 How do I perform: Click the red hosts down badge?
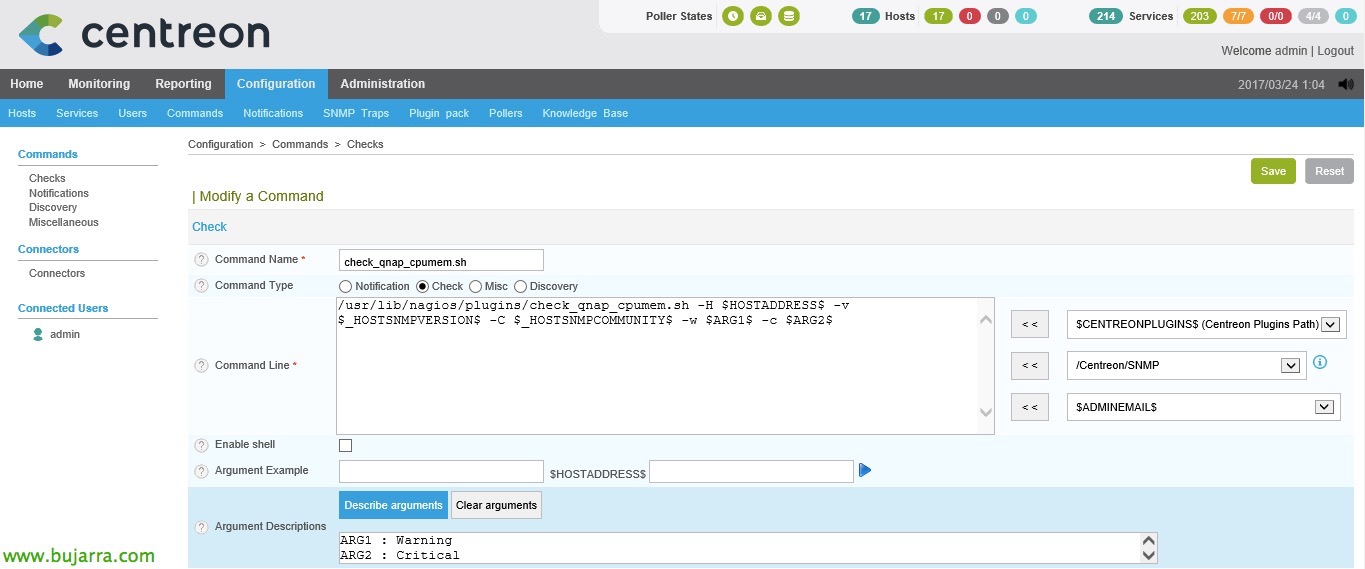tap(969, 16)
